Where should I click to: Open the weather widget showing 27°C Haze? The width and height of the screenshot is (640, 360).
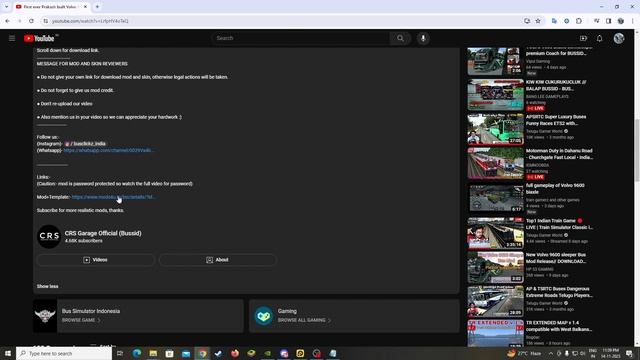pyautogui.click(x=524, y=353)
